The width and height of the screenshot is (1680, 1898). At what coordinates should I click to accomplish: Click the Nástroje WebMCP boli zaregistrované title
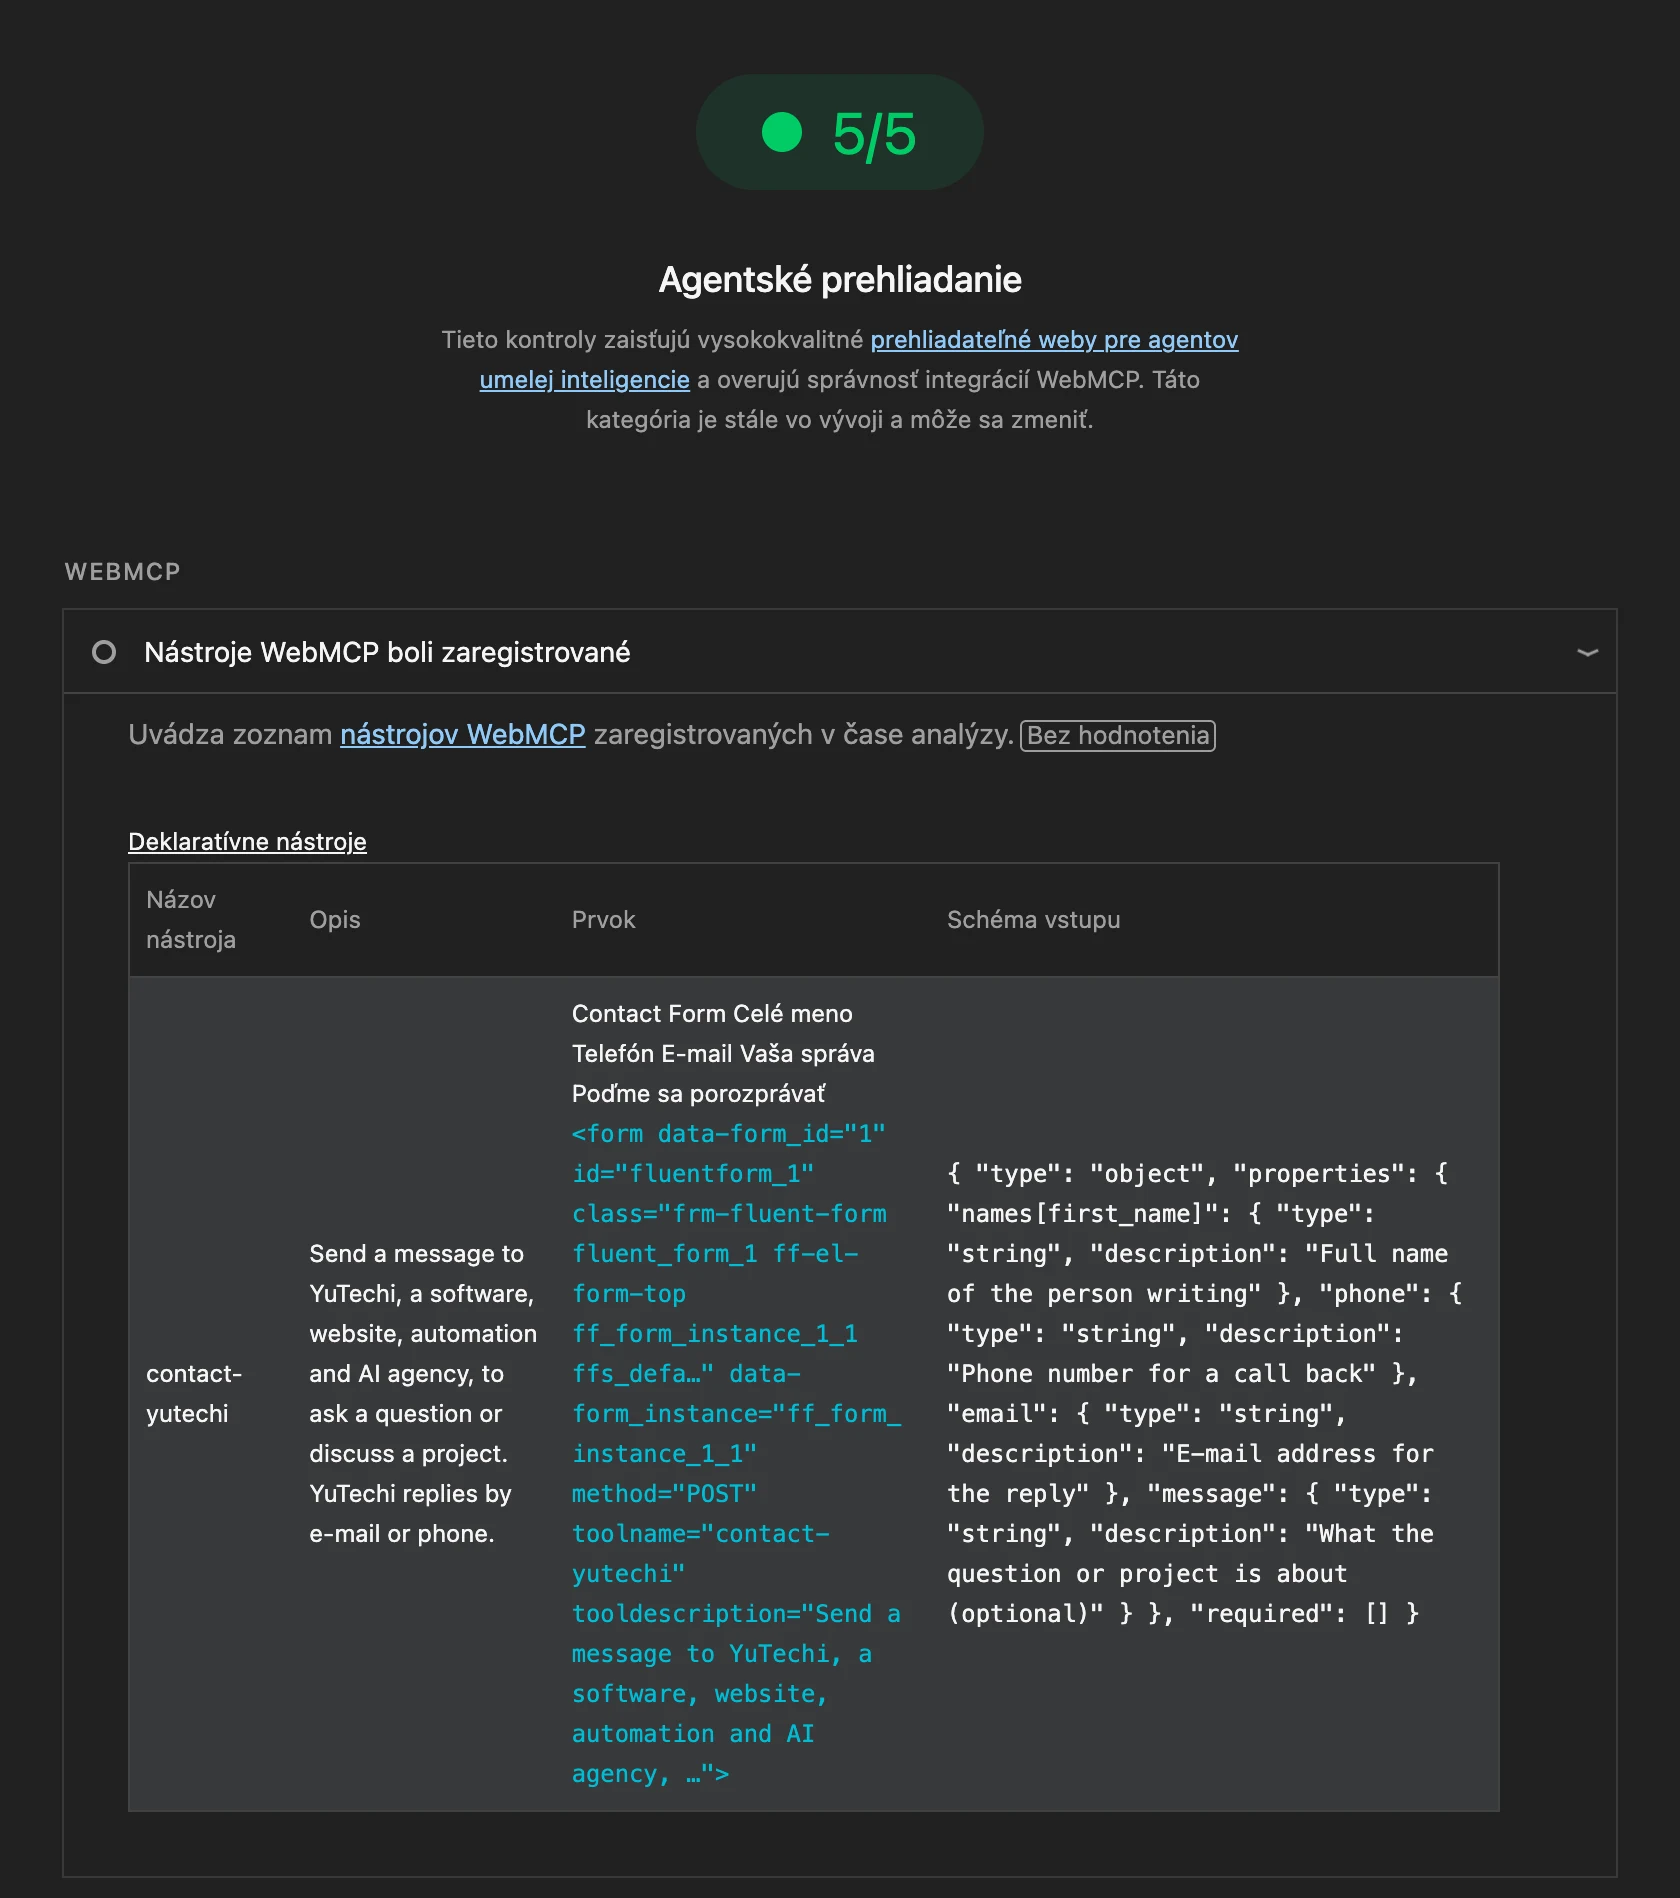[387, 652]
